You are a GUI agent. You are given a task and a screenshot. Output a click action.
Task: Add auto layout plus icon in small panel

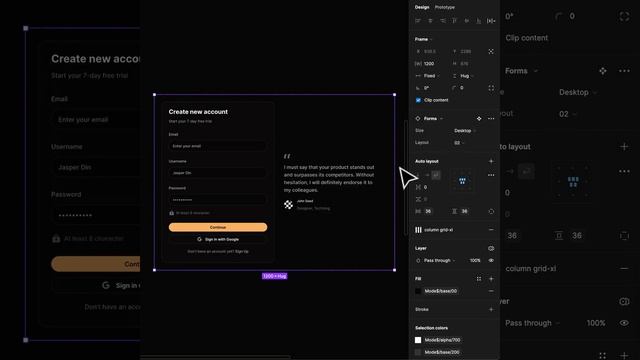pyautogui.click(x=491, y=161)
